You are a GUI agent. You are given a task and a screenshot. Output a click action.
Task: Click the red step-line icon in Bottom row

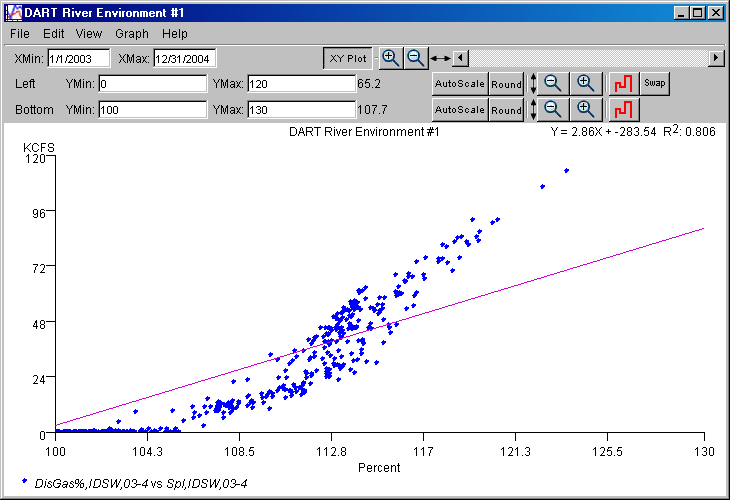coord(624,108)
